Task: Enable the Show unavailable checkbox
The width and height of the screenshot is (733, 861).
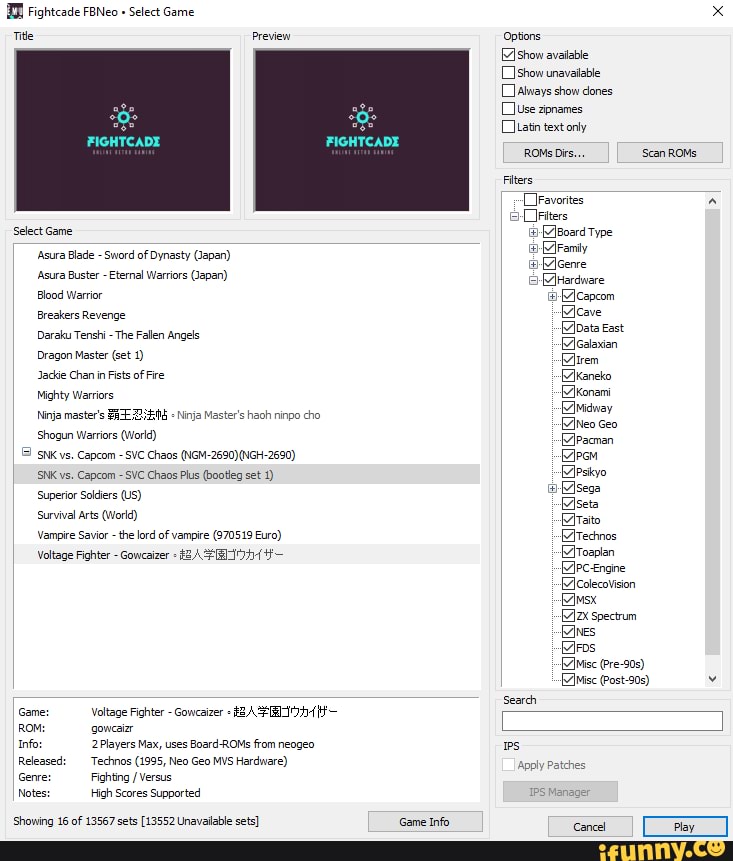Action: coord(508,73)
